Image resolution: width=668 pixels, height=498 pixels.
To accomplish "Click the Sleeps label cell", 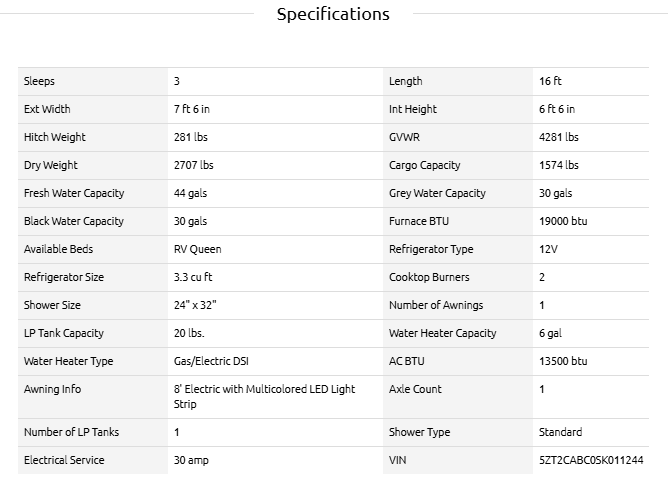I will coord(39,81).
